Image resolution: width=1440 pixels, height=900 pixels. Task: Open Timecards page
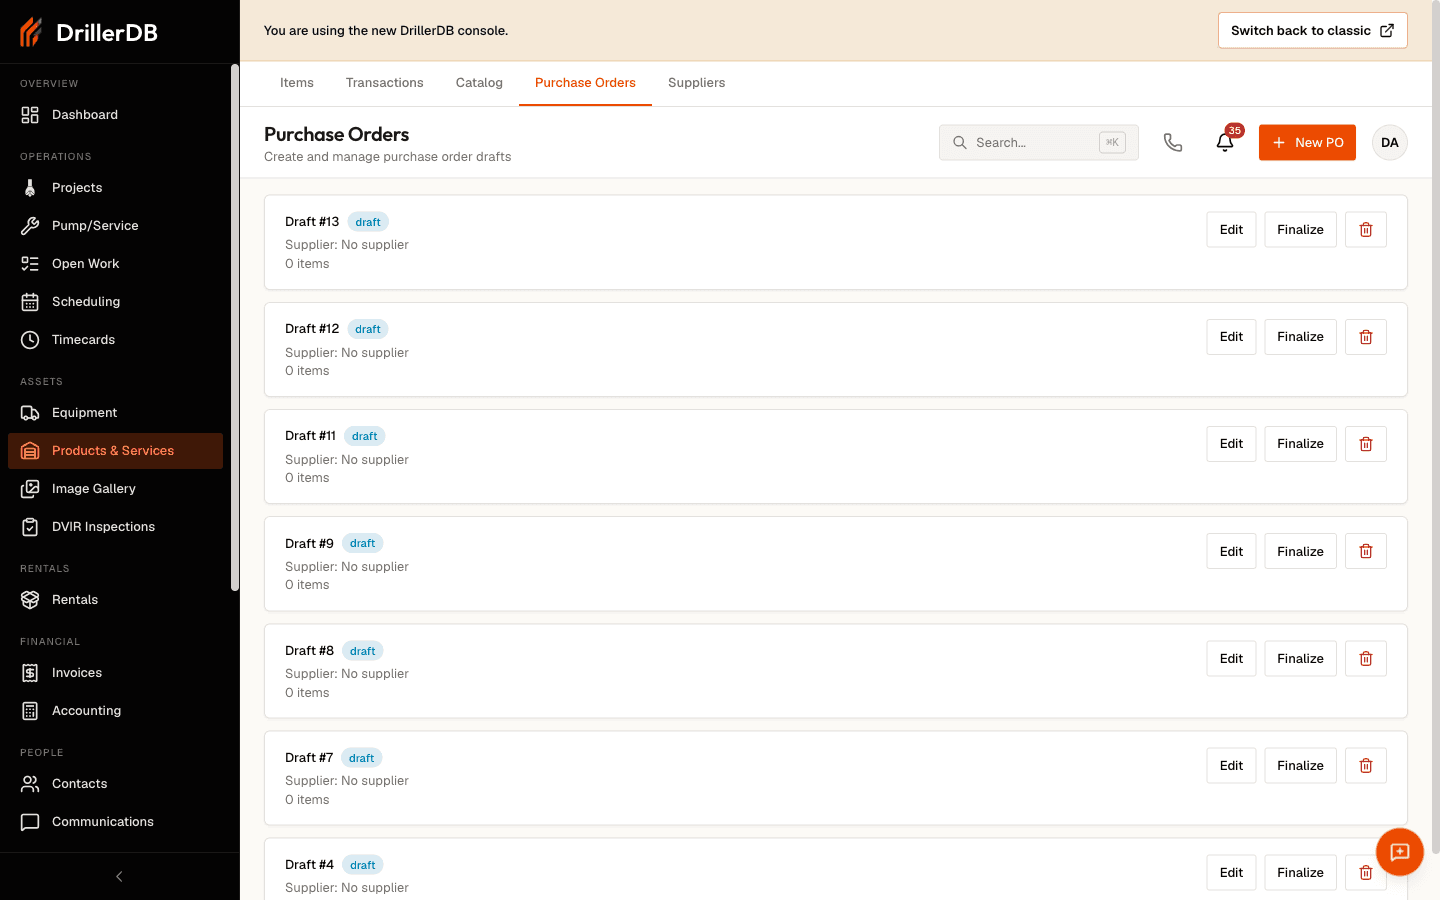[x=115, y=340]
